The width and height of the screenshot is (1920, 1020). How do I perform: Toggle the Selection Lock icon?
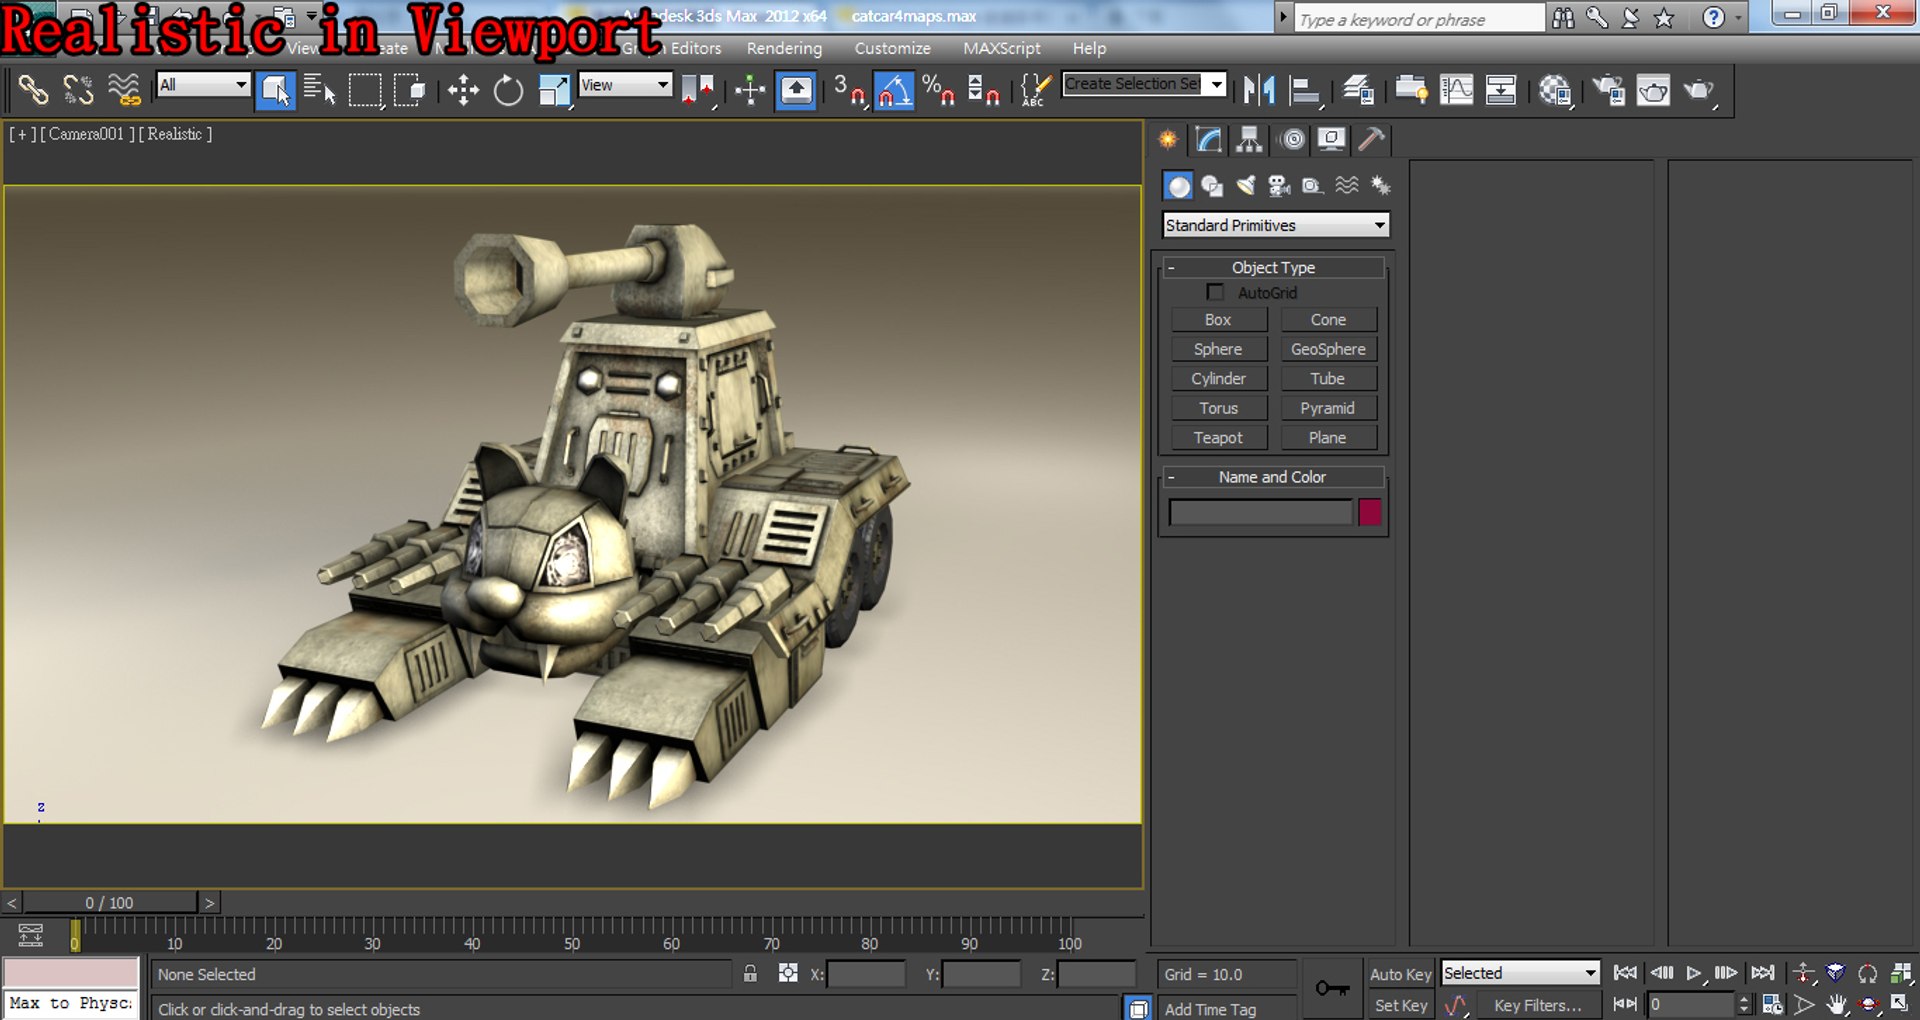[x=750, y=973]
